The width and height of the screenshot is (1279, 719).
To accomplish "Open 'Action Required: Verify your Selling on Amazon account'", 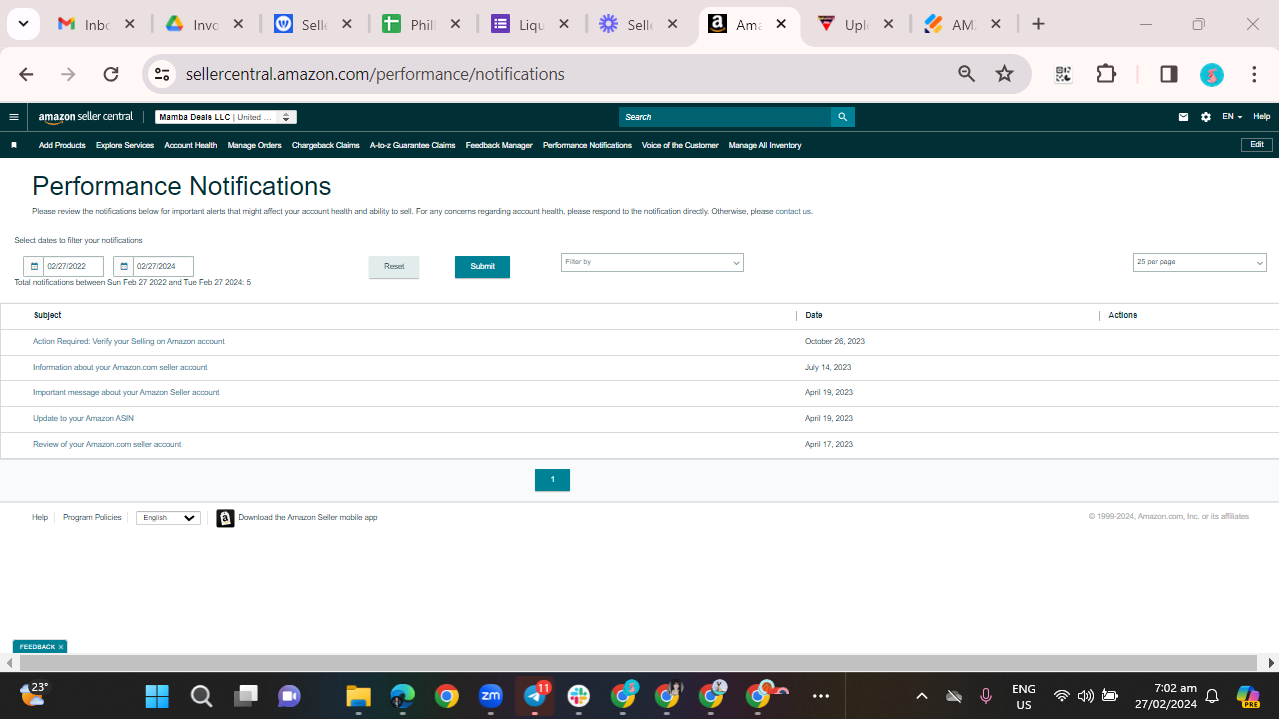I will (x=129, y=341).
